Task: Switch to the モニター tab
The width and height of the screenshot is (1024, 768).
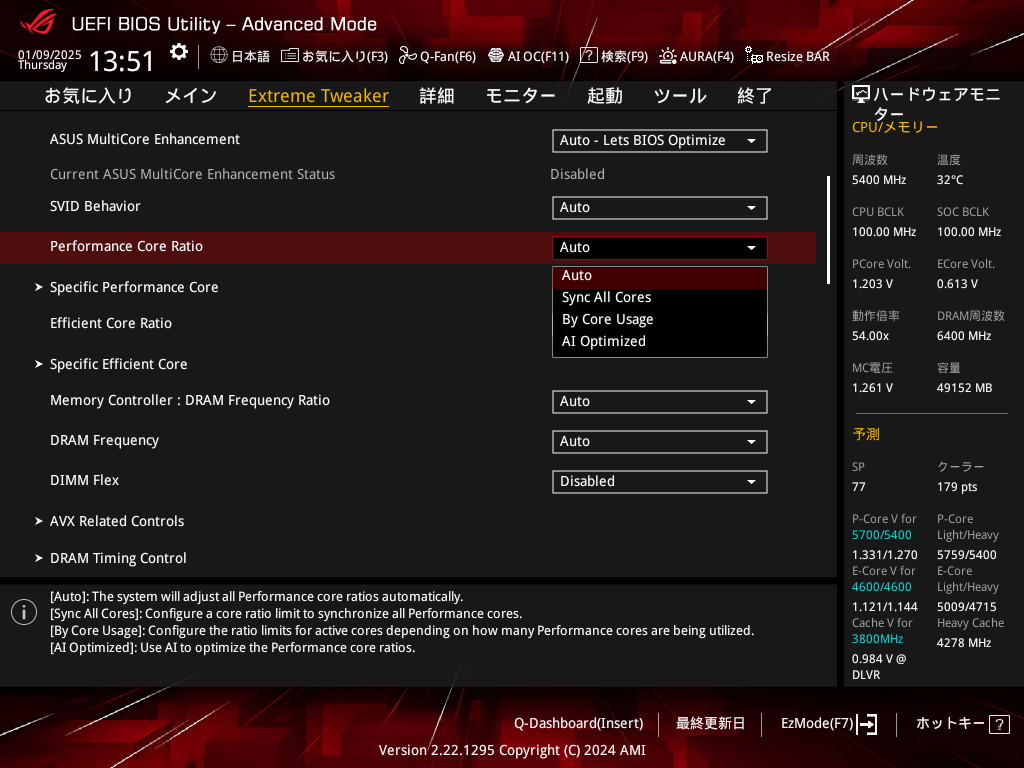Action: click(520, 96)
